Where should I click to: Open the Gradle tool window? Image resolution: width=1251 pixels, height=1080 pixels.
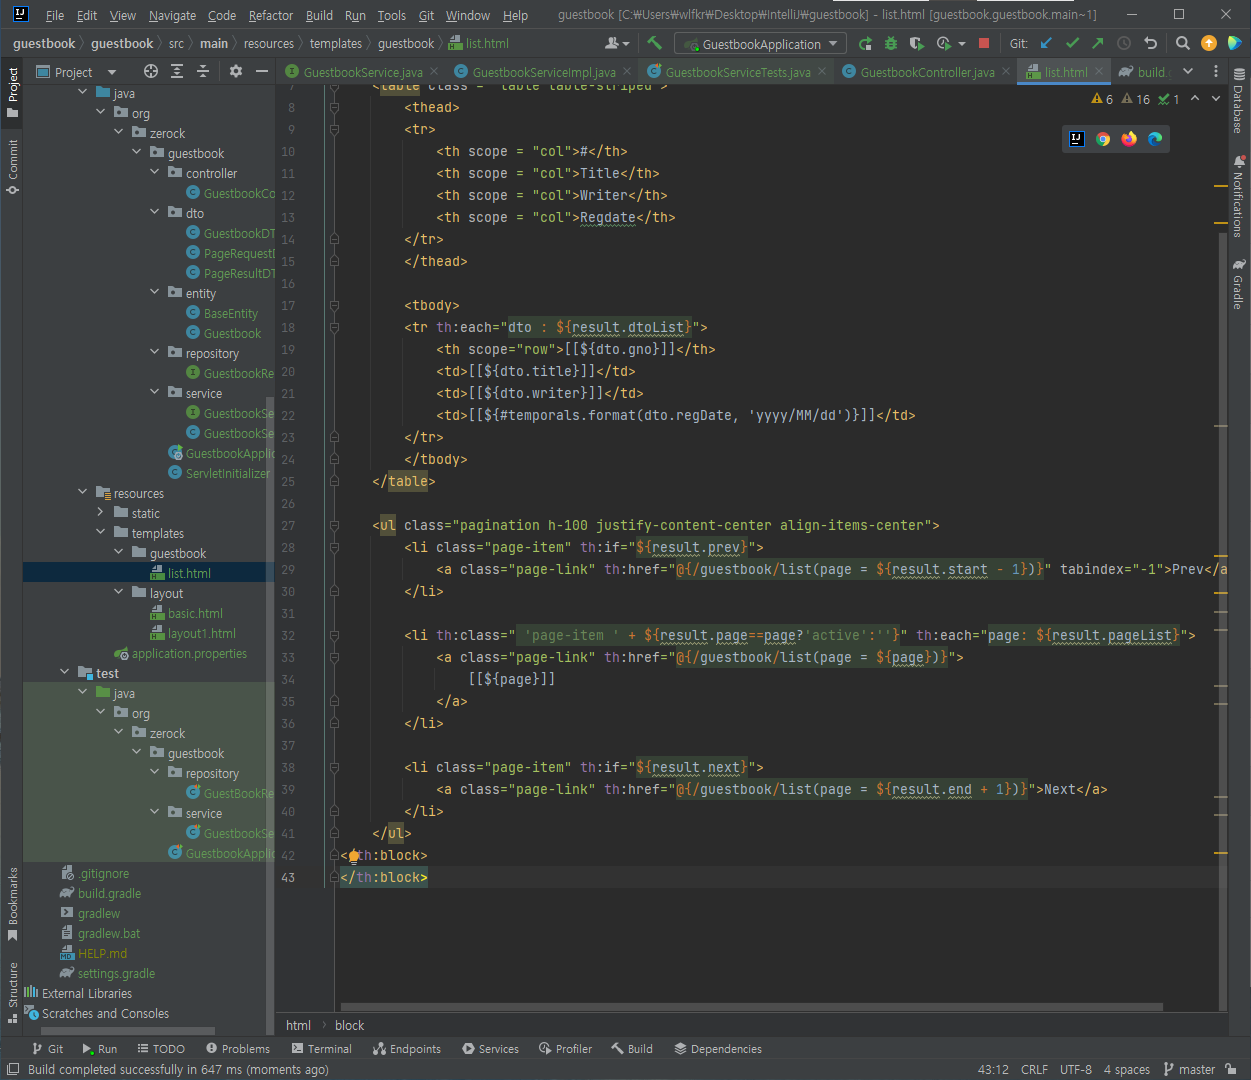(1239, 284)
